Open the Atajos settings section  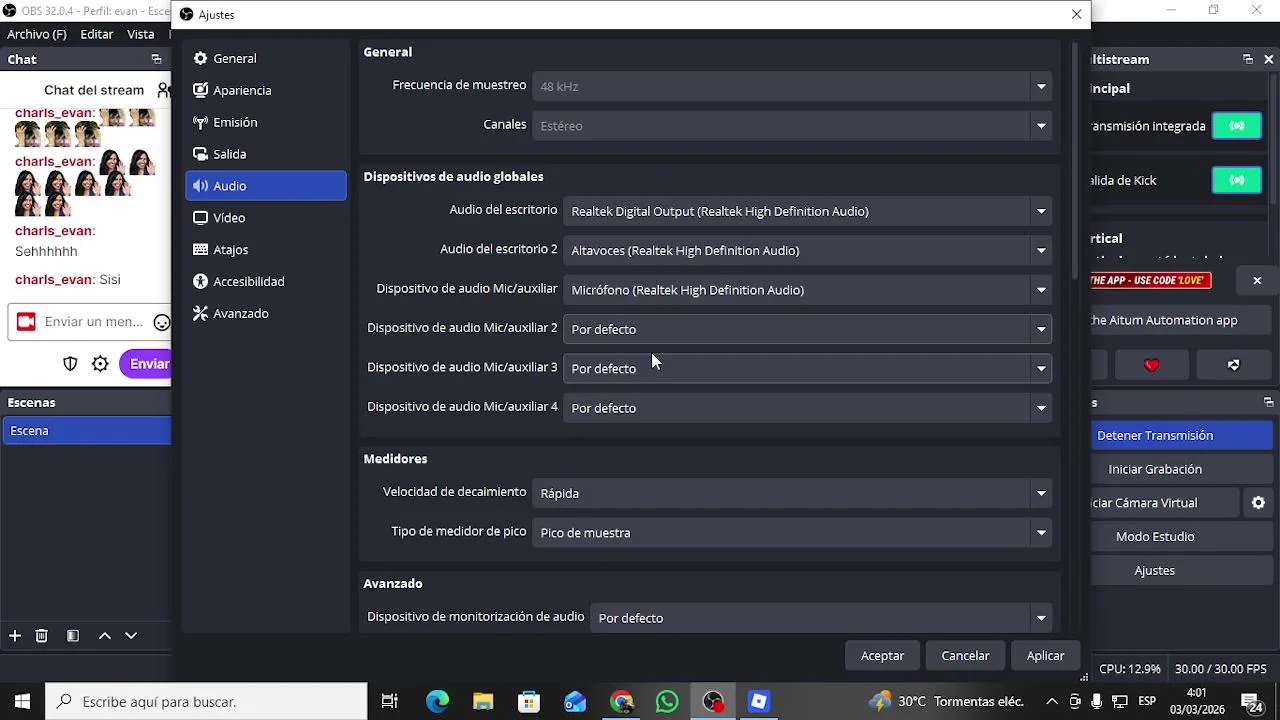pyautogui.click(x=265, y=250)
